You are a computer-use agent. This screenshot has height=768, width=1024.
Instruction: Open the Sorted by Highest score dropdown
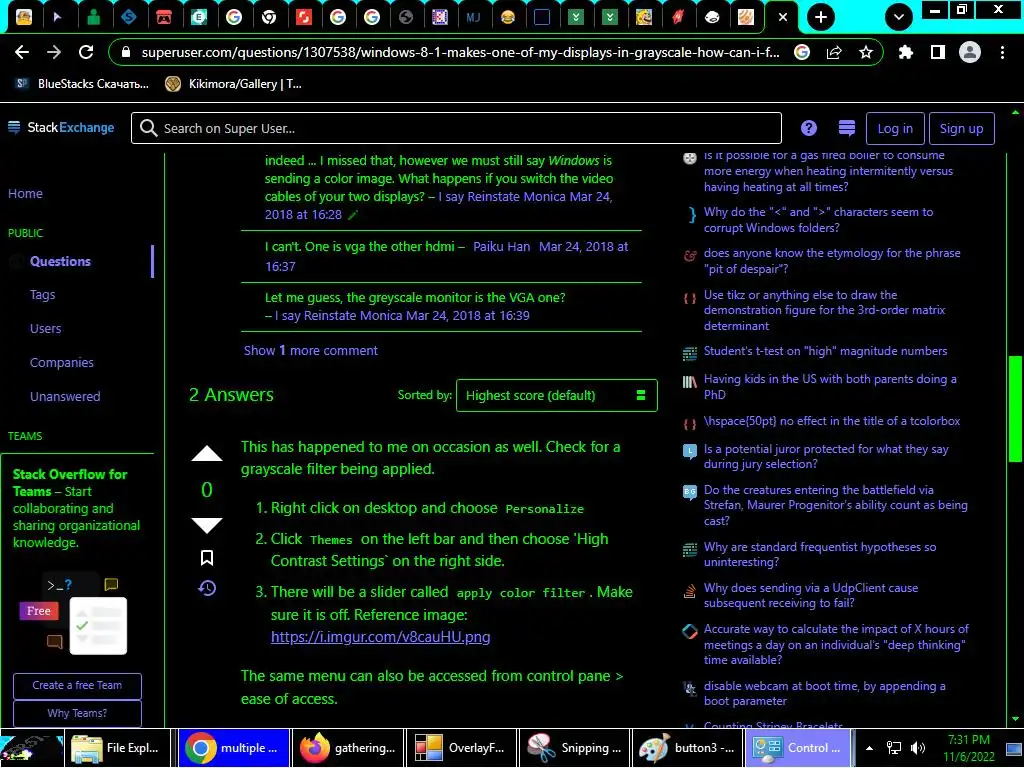(556, 395)
